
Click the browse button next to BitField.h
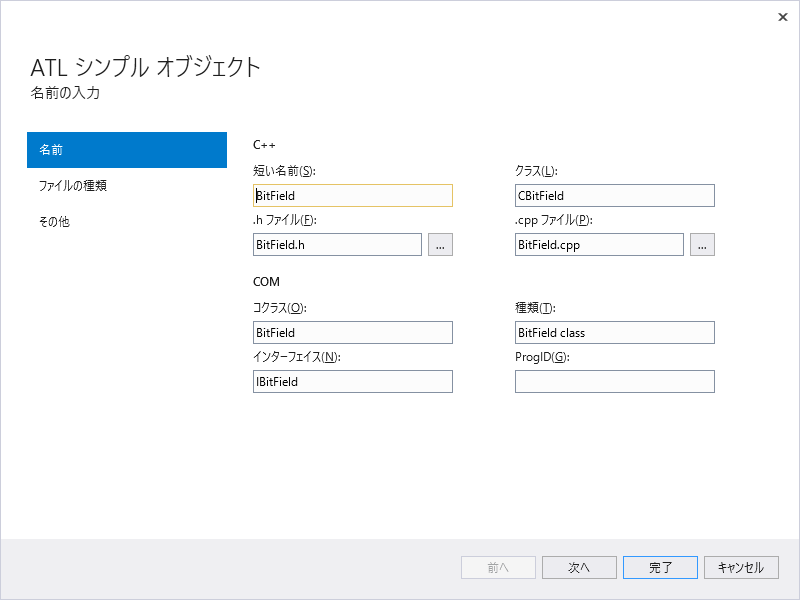click(x=440, y=244)
